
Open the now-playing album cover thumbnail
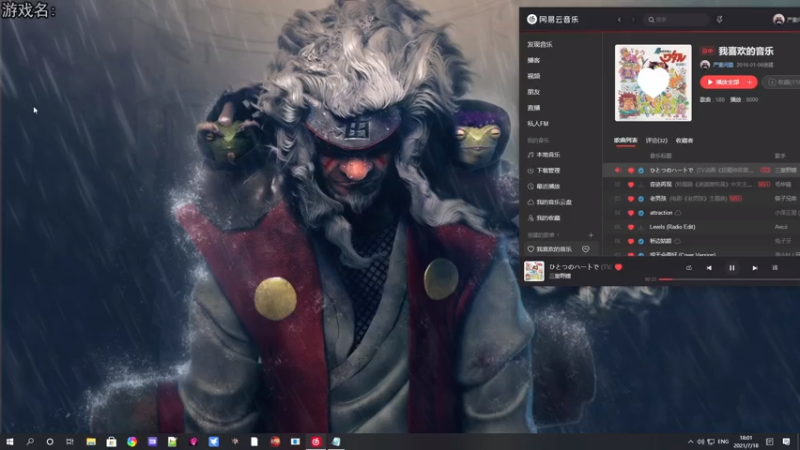point(534,271)
